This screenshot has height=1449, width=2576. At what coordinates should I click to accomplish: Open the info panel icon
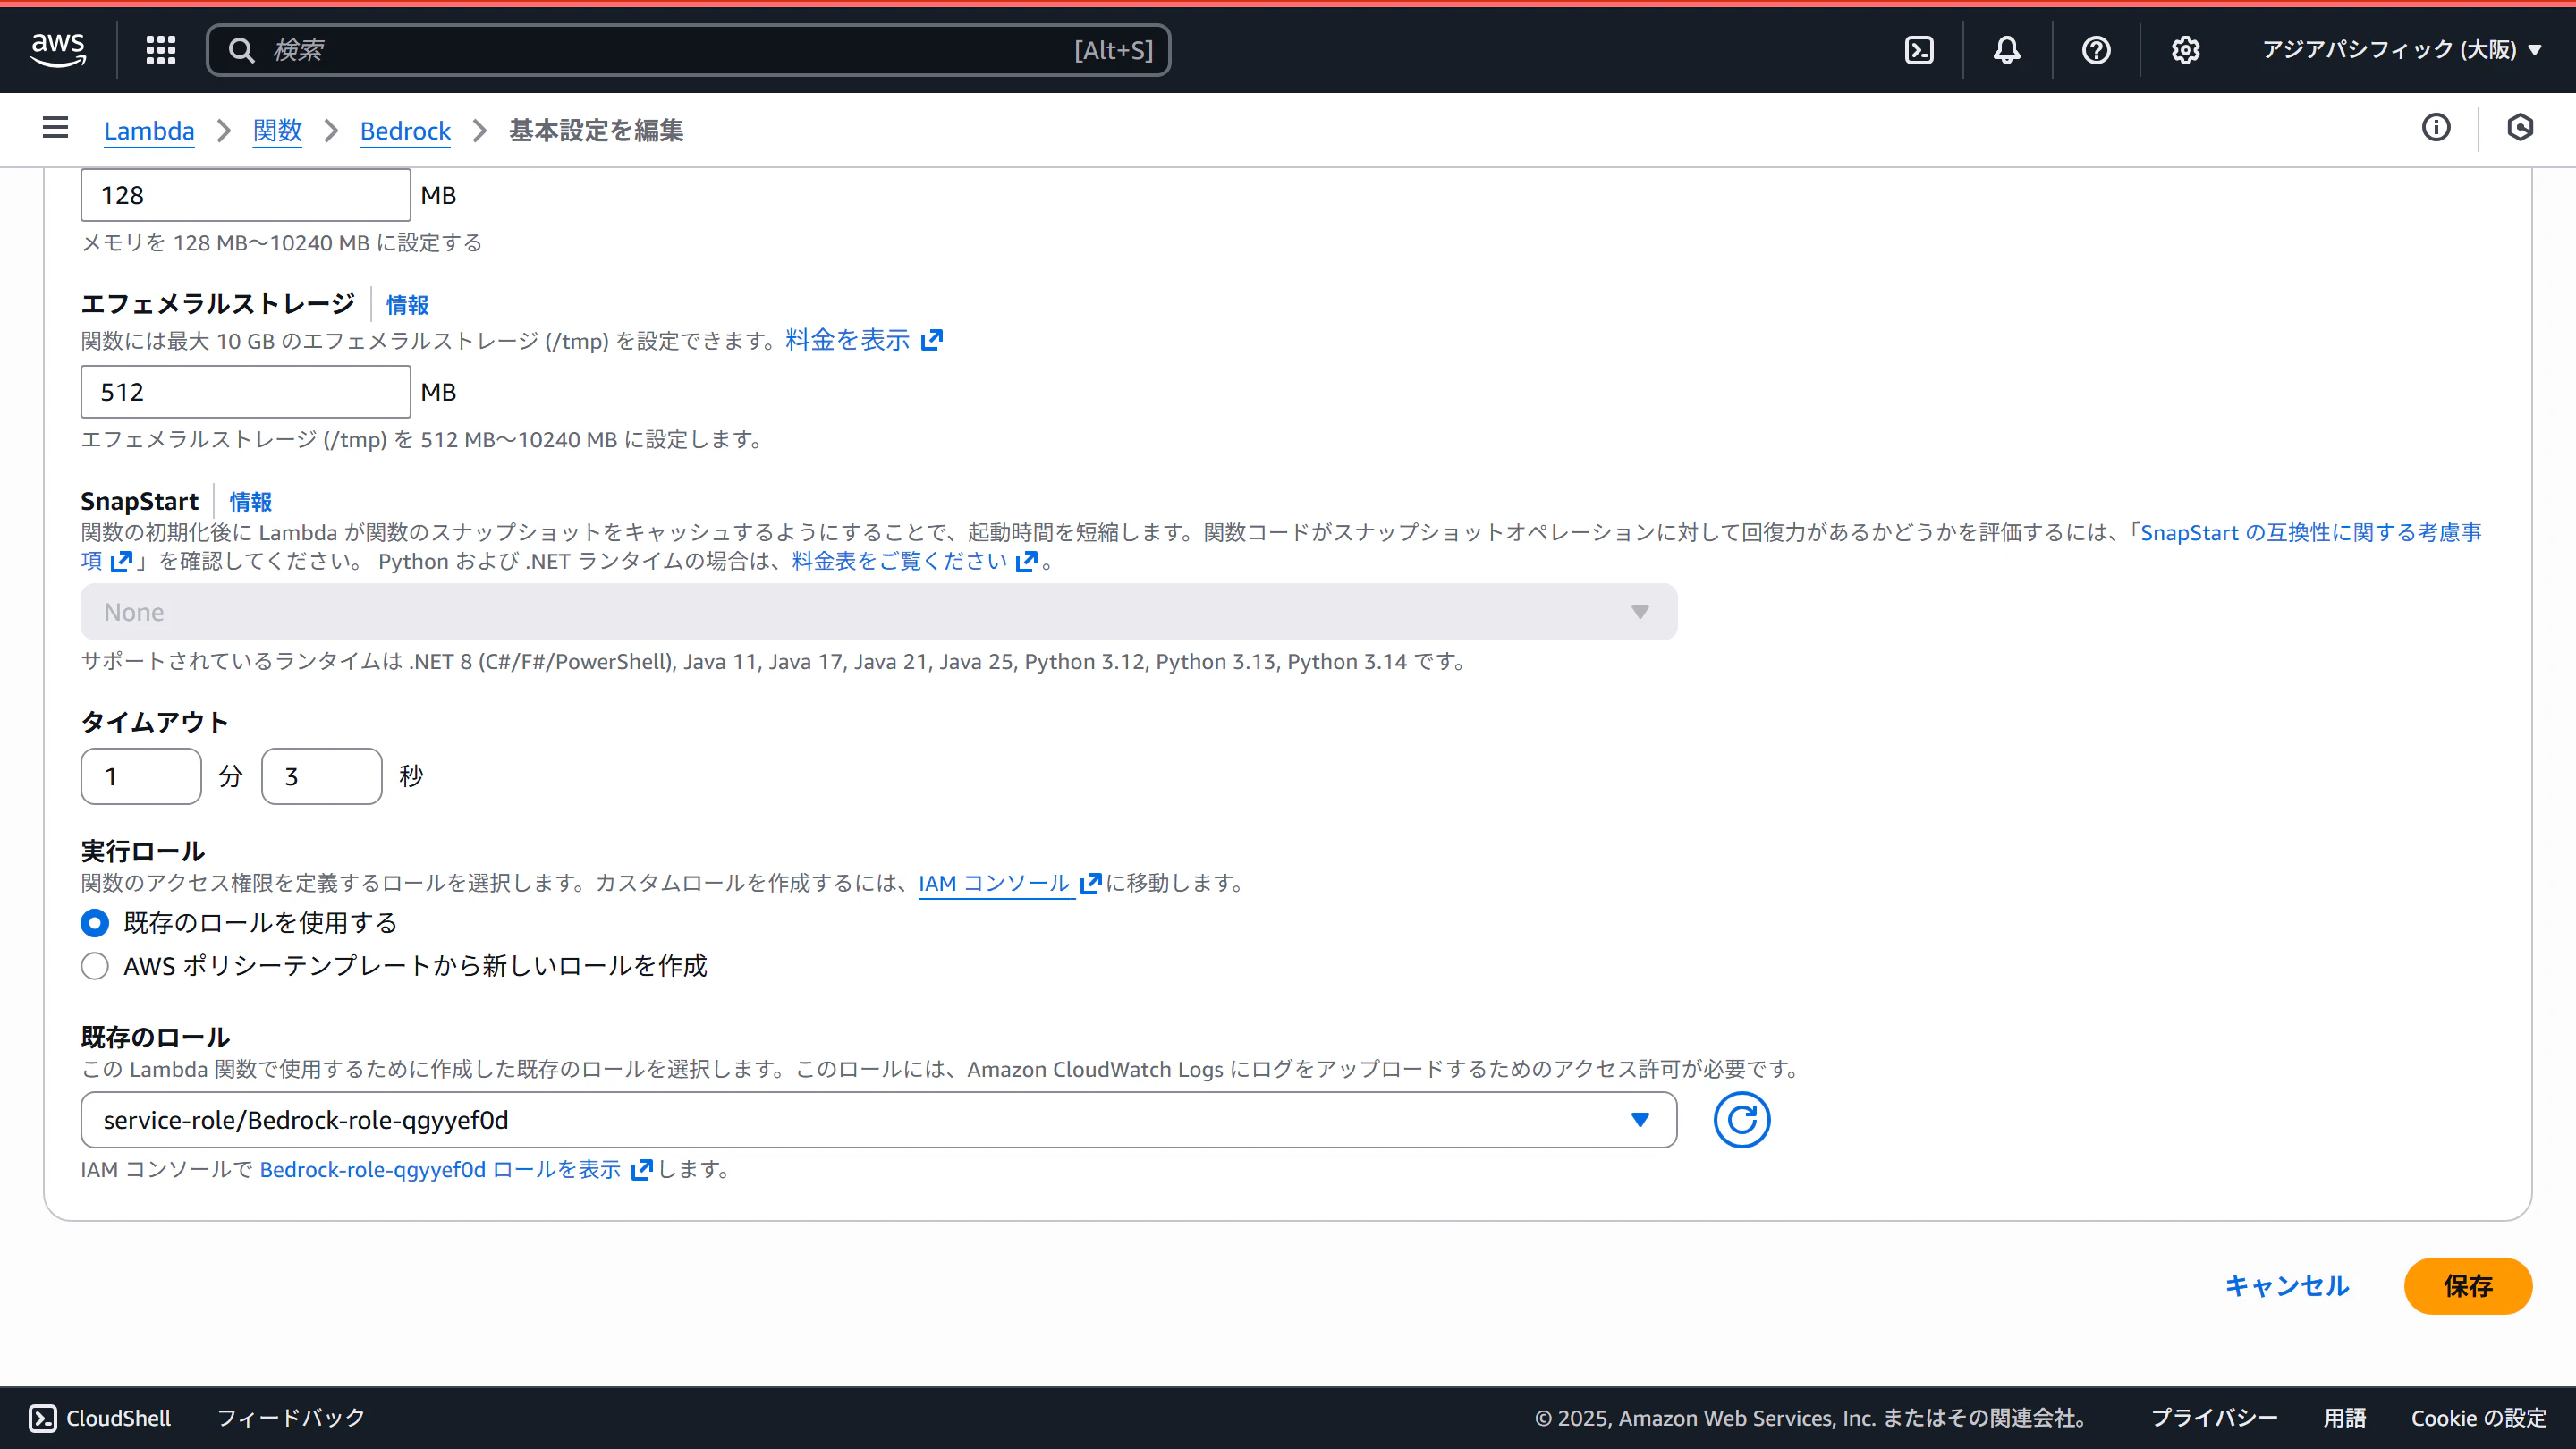(2436, 128)
